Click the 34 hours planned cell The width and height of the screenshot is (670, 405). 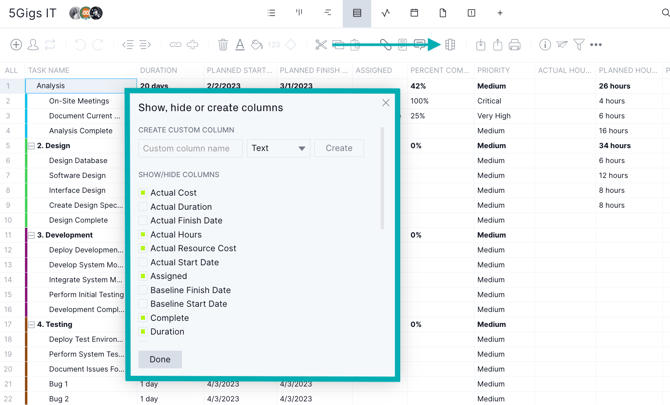click(614, 146)
